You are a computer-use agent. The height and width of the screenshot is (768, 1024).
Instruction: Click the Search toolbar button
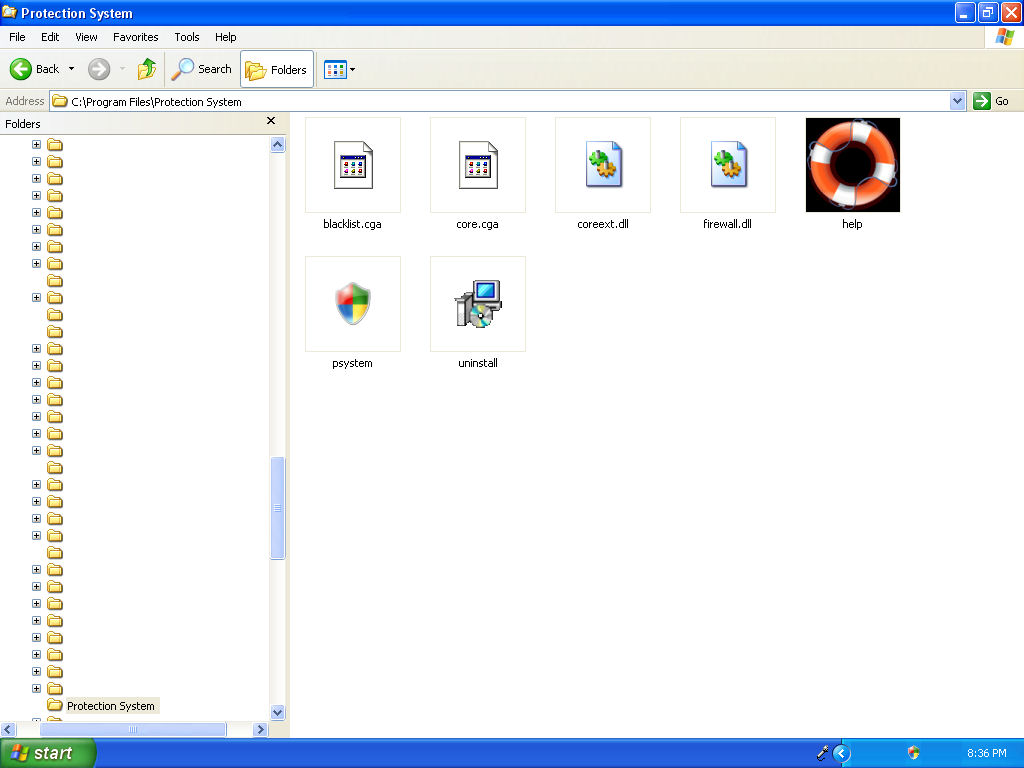pyautogui.click(x=202, y=69)
